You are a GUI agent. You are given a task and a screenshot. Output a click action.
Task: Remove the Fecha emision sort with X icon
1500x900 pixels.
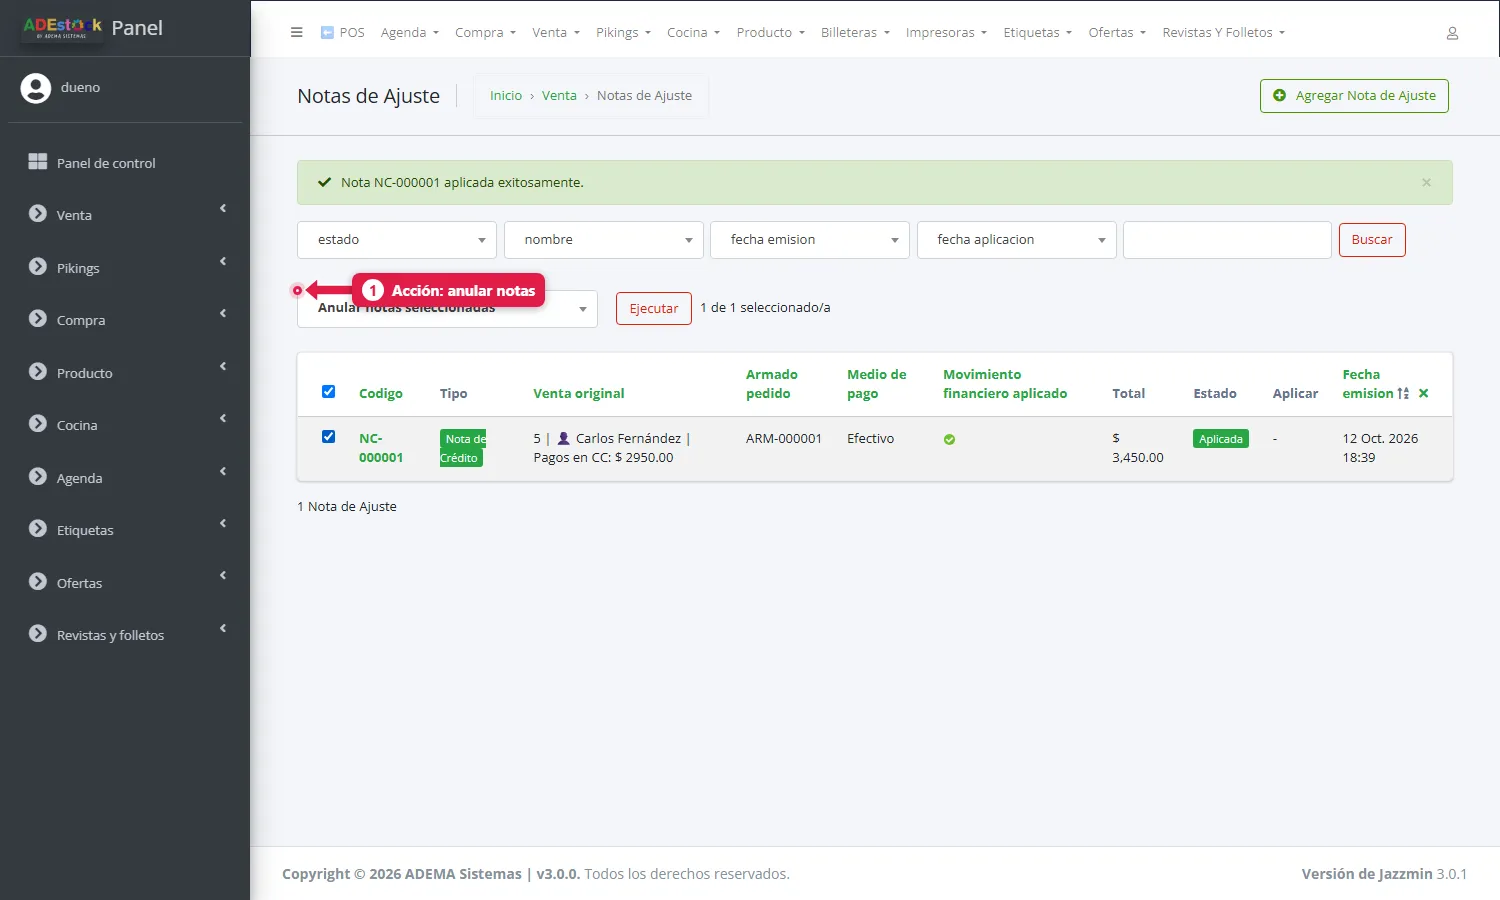1423,393
